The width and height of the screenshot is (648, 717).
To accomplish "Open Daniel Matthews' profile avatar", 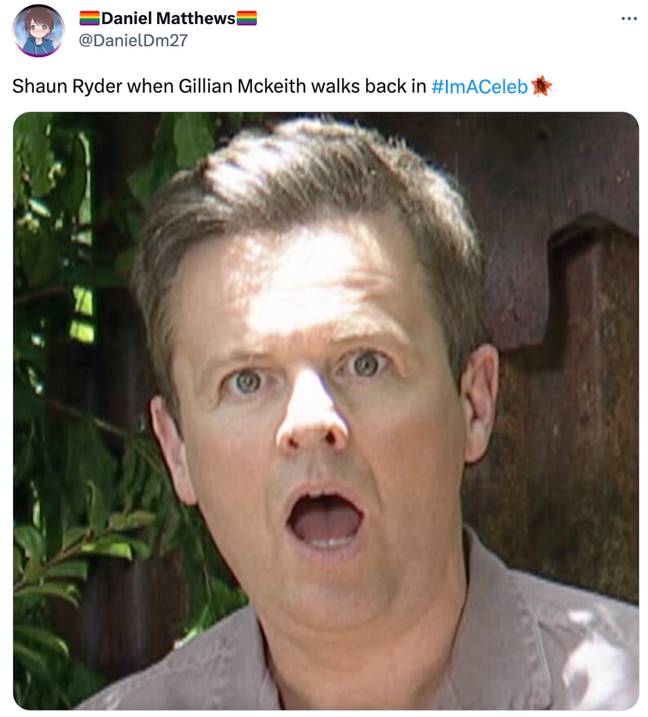I will click(x=38, y=30).
